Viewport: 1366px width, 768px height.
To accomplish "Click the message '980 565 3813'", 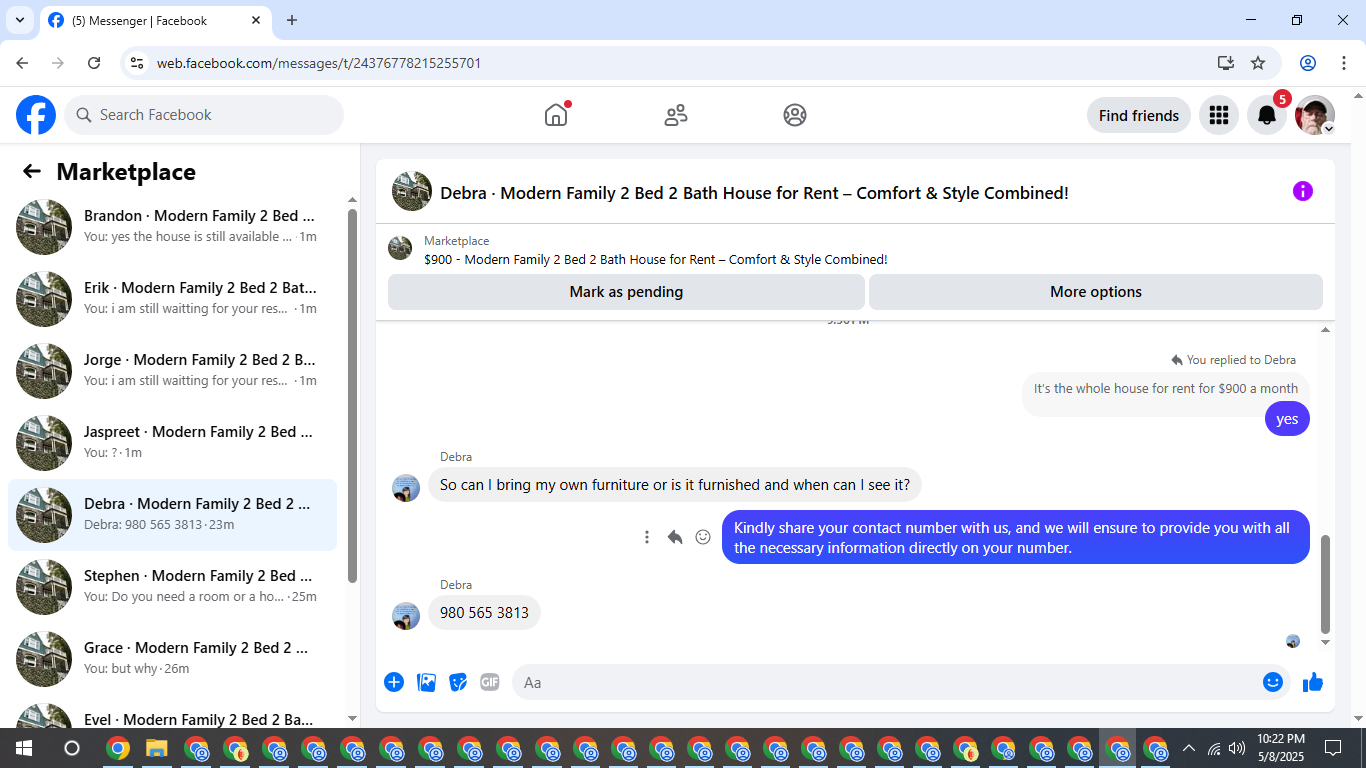I will pos(484,613).
